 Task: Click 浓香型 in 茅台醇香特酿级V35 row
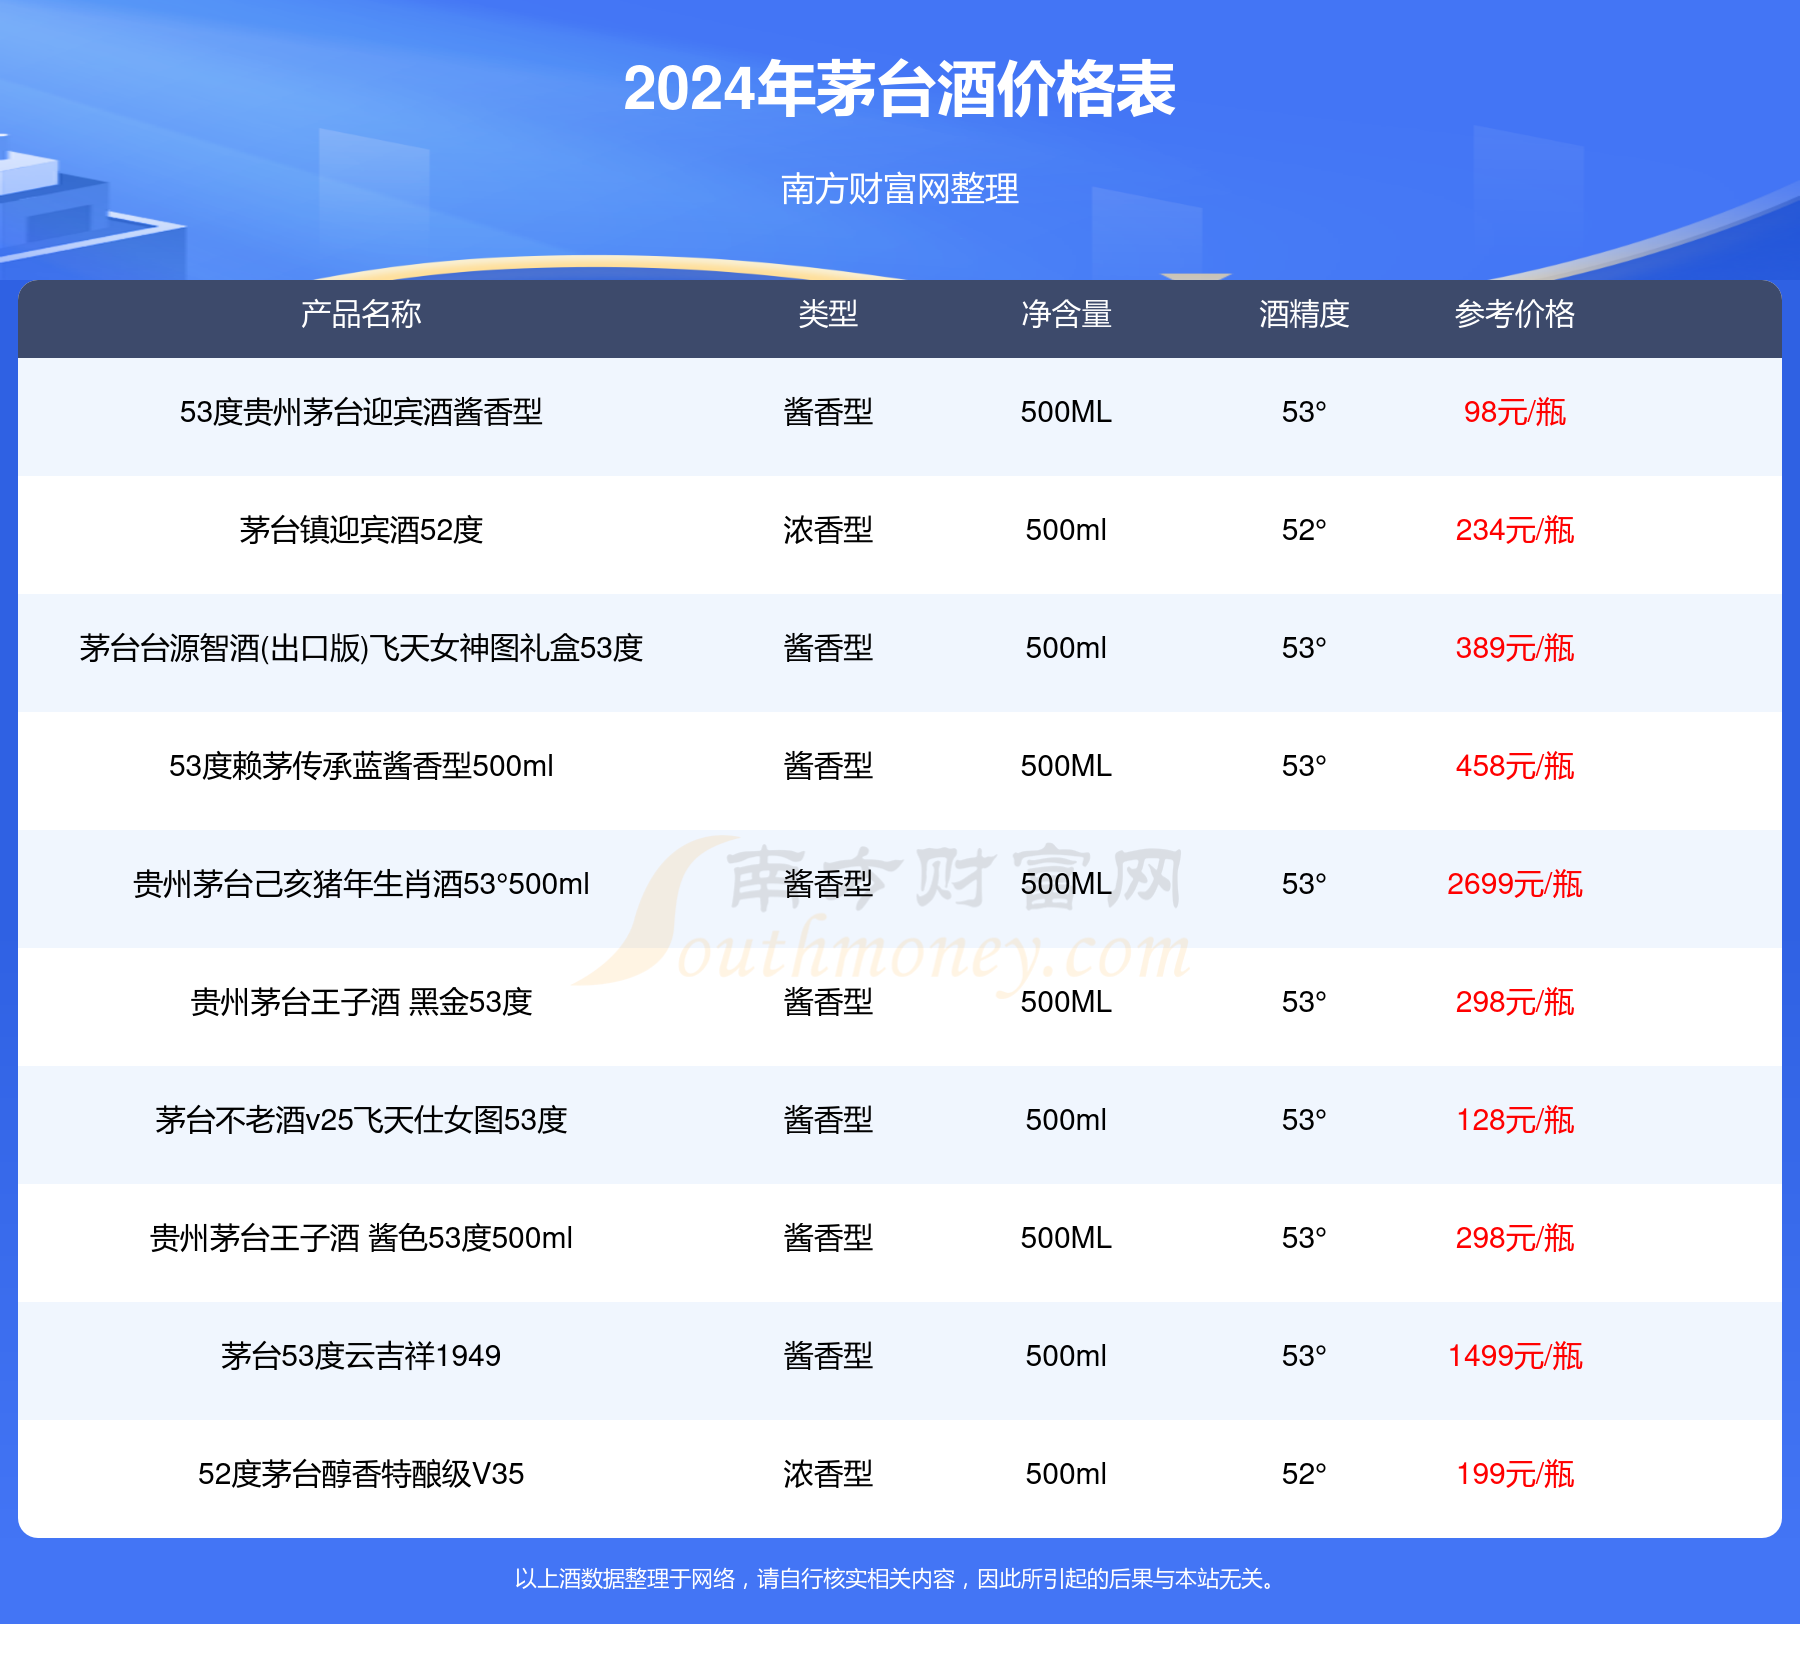pyautogui.click(x=828, y=1474)
